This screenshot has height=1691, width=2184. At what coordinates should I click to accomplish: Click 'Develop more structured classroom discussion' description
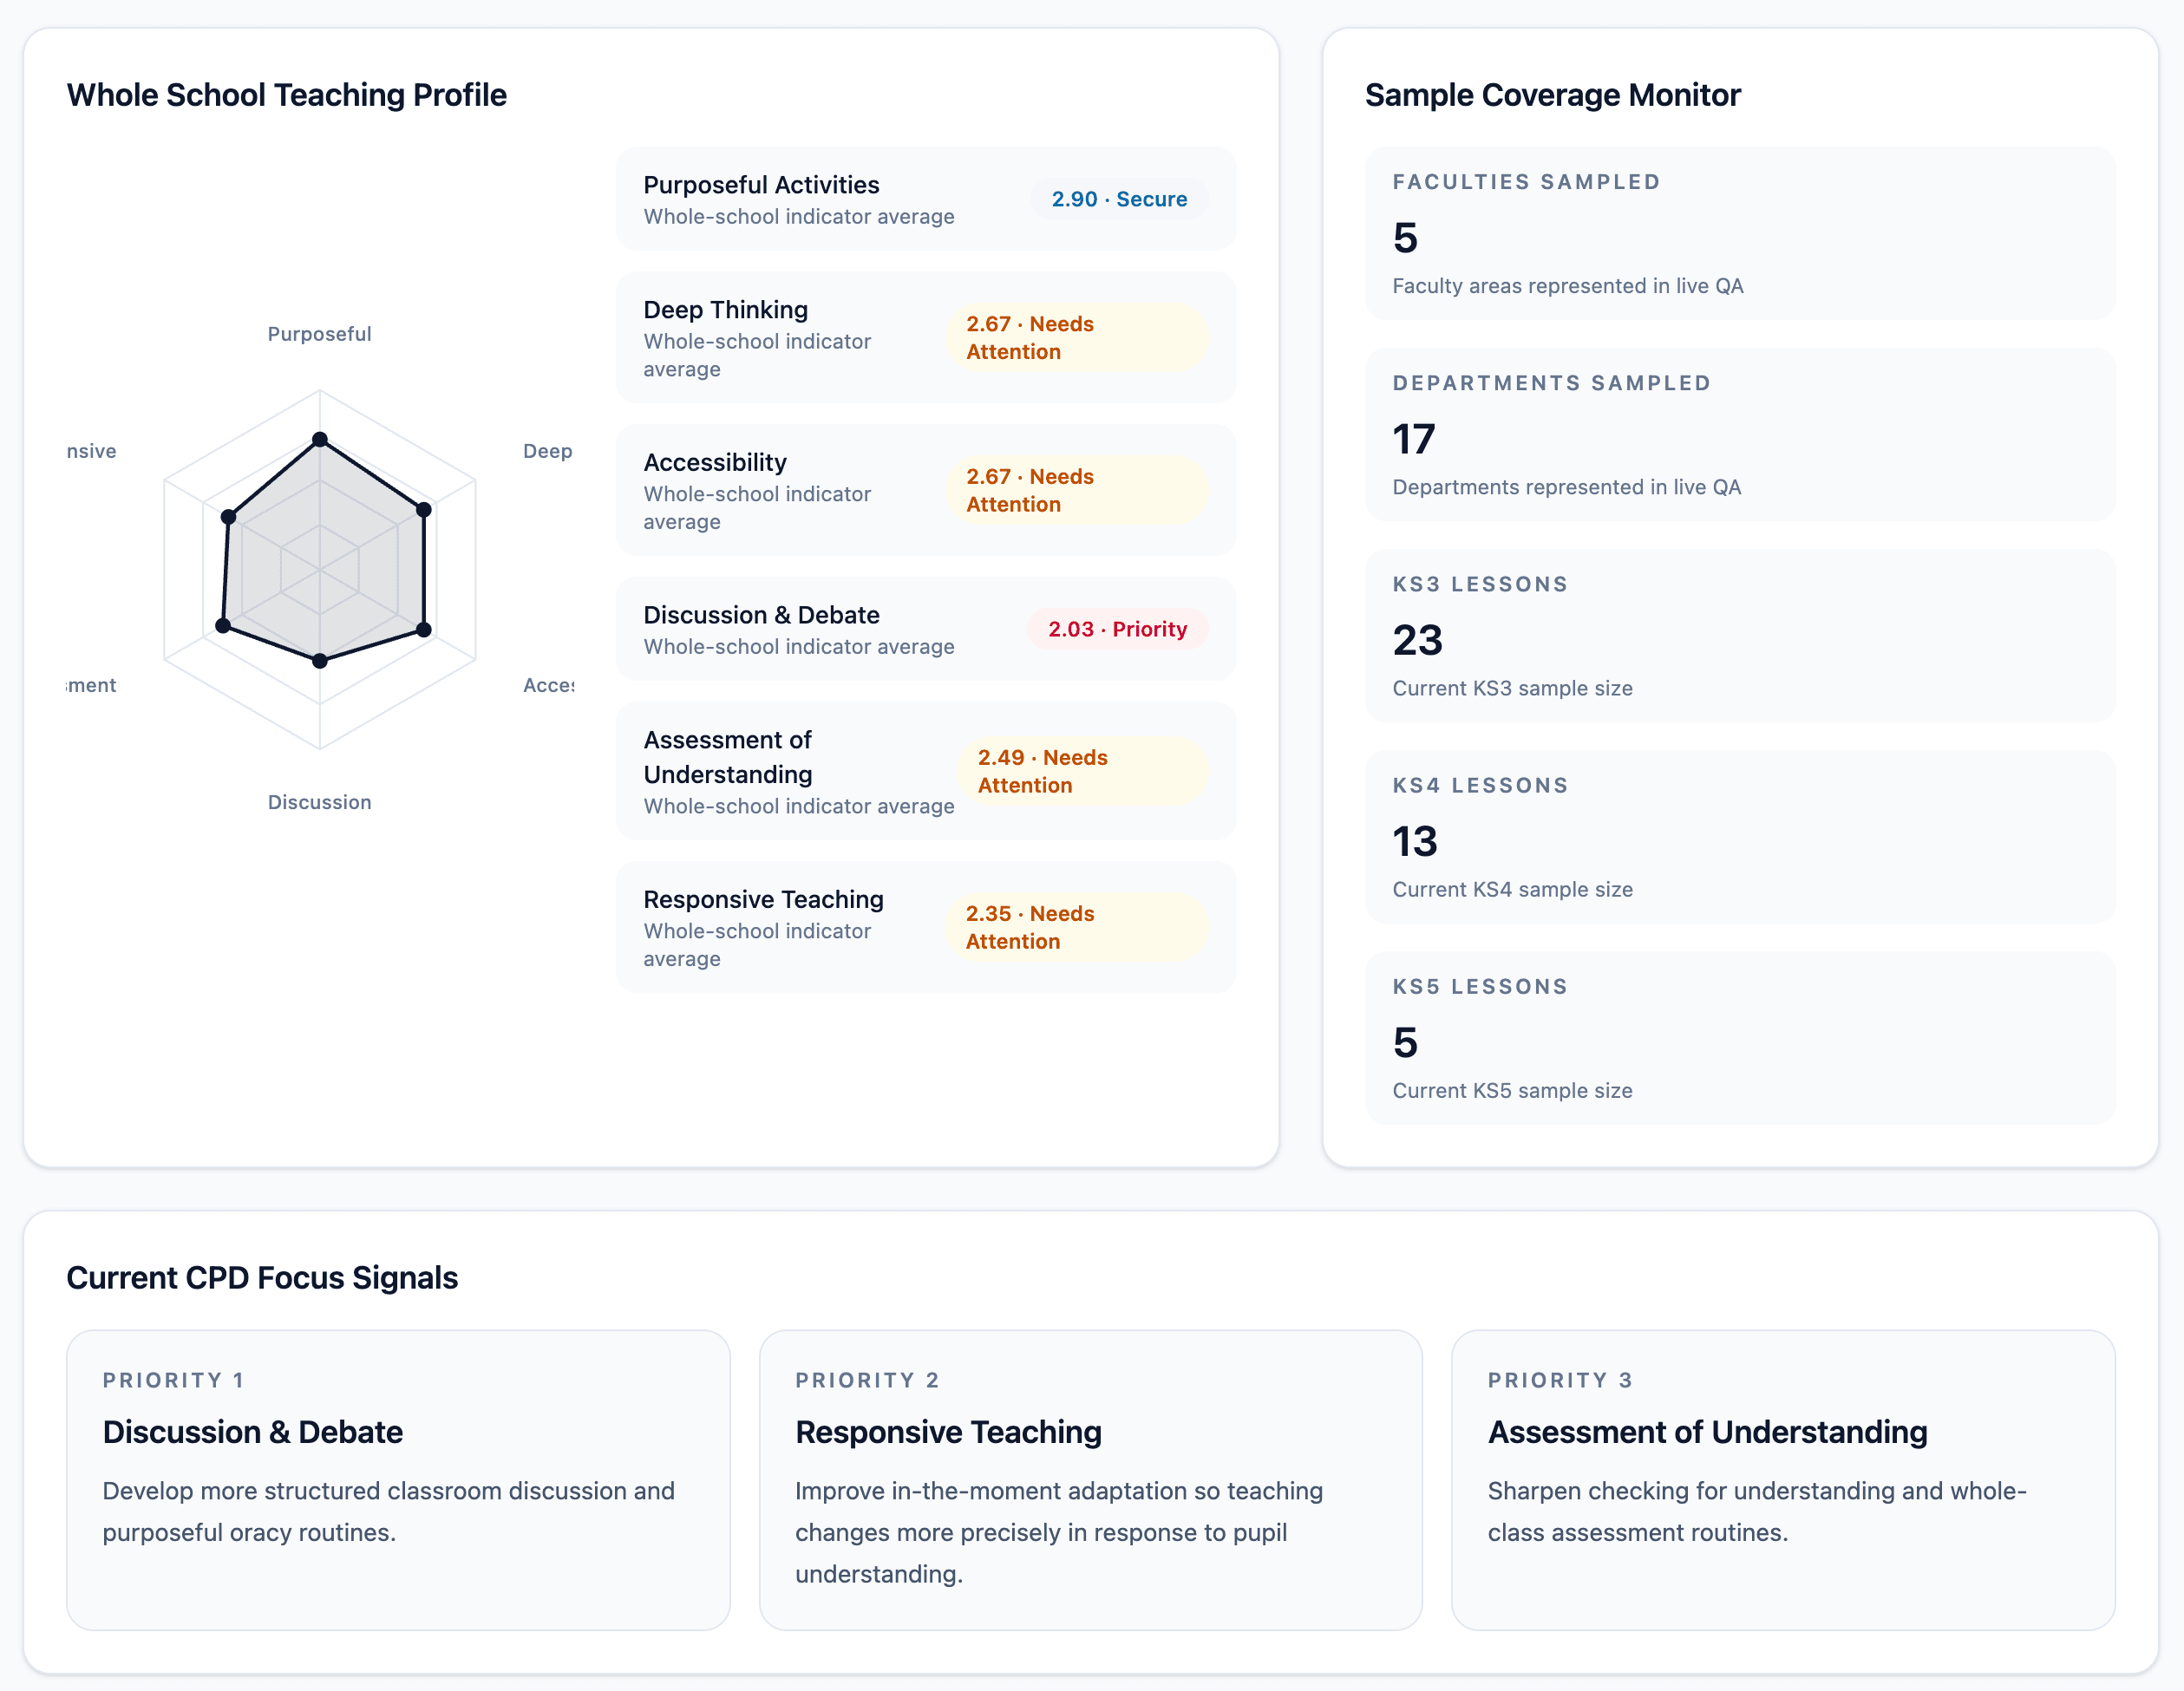tap(389, 1511)
